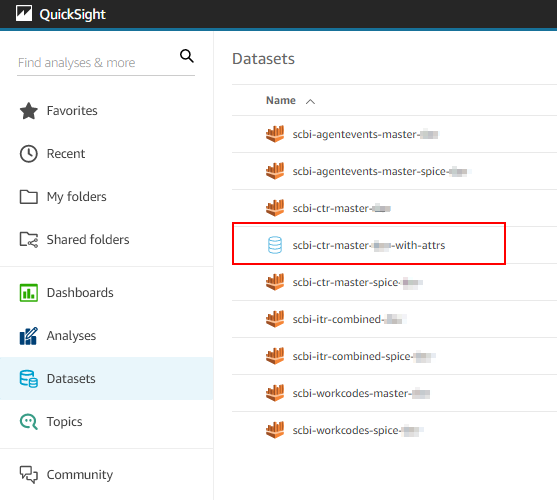The width and height of the screenshot is (557, 500).
Task: Open dataset scbi-itr-combined-spice
Action: pos(364,356)
